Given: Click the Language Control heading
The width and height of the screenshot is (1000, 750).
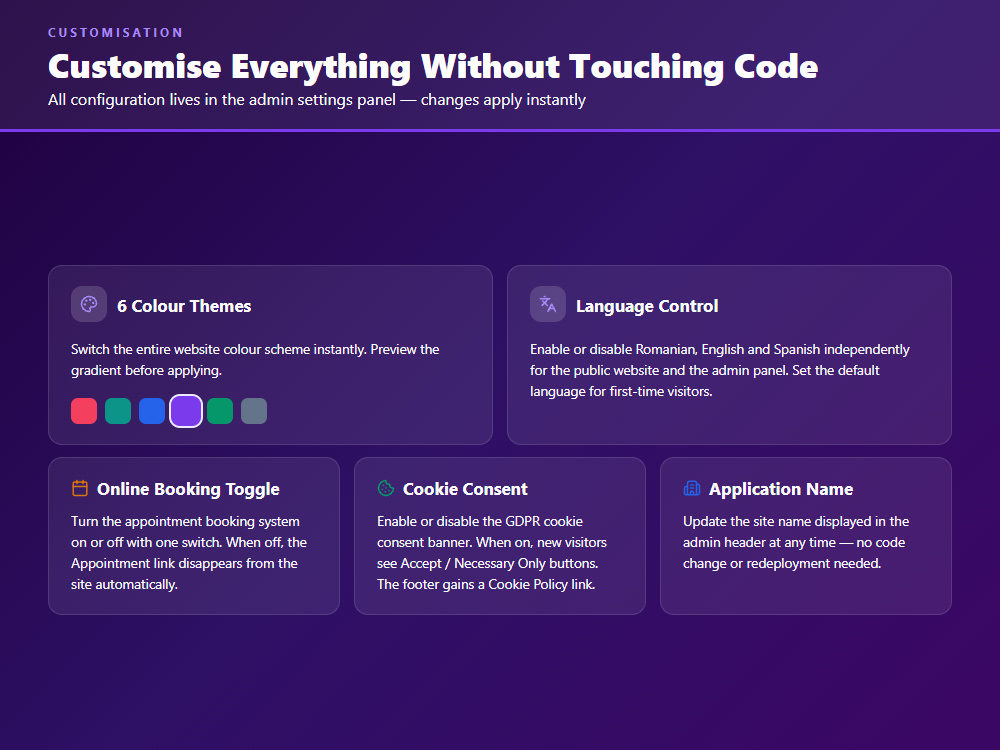Looking at the screenshot, I should coord(647,306).
